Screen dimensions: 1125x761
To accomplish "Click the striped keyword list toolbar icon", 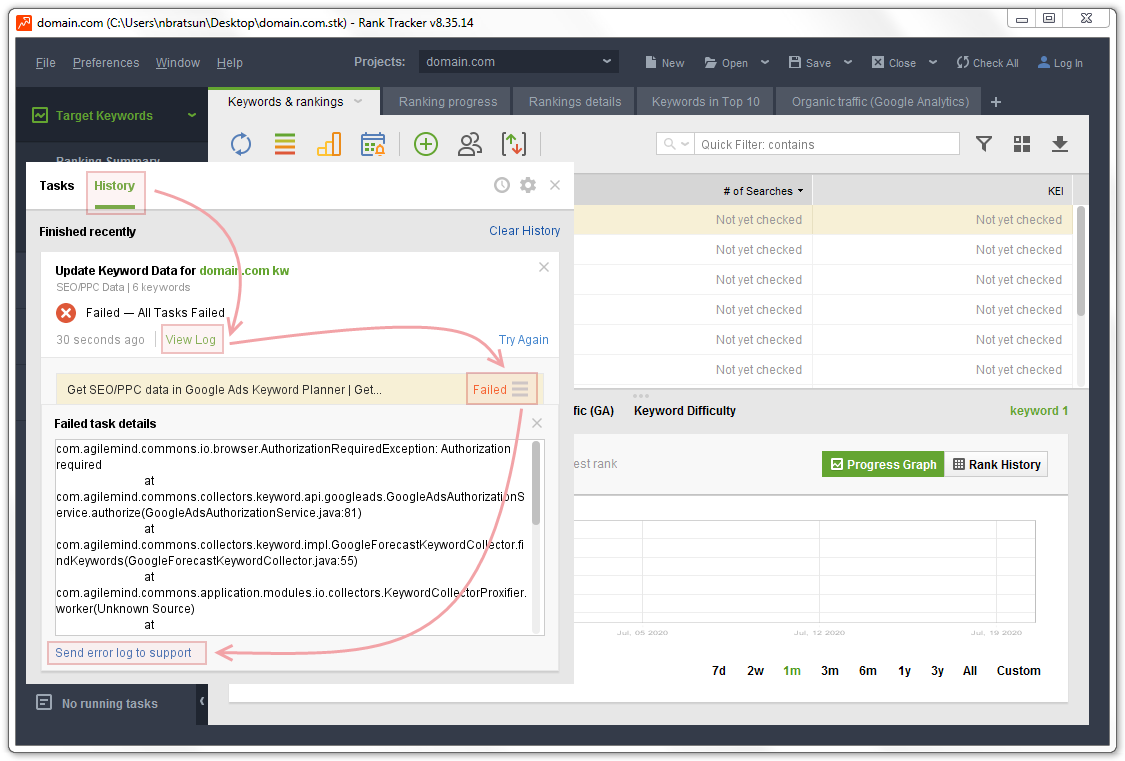I will [285, 144].
